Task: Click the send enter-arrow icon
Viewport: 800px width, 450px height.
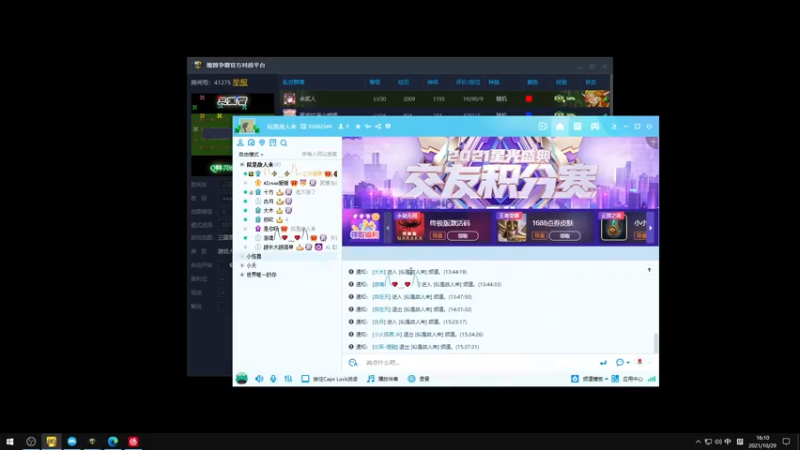Action: coord(603,363)
